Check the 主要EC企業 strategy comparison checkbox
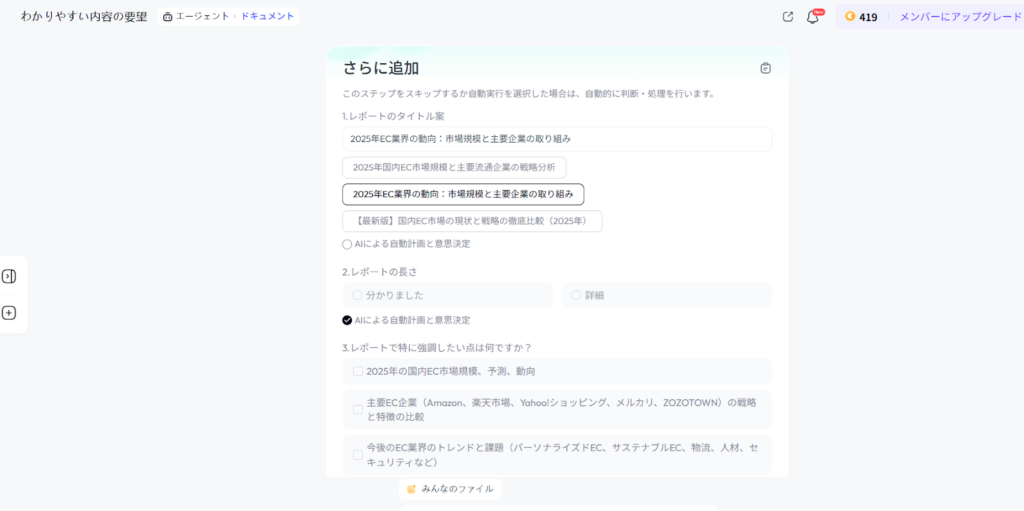Image resolution: width=1024 pixels, height=511 pixels. [x=357, y=409]
